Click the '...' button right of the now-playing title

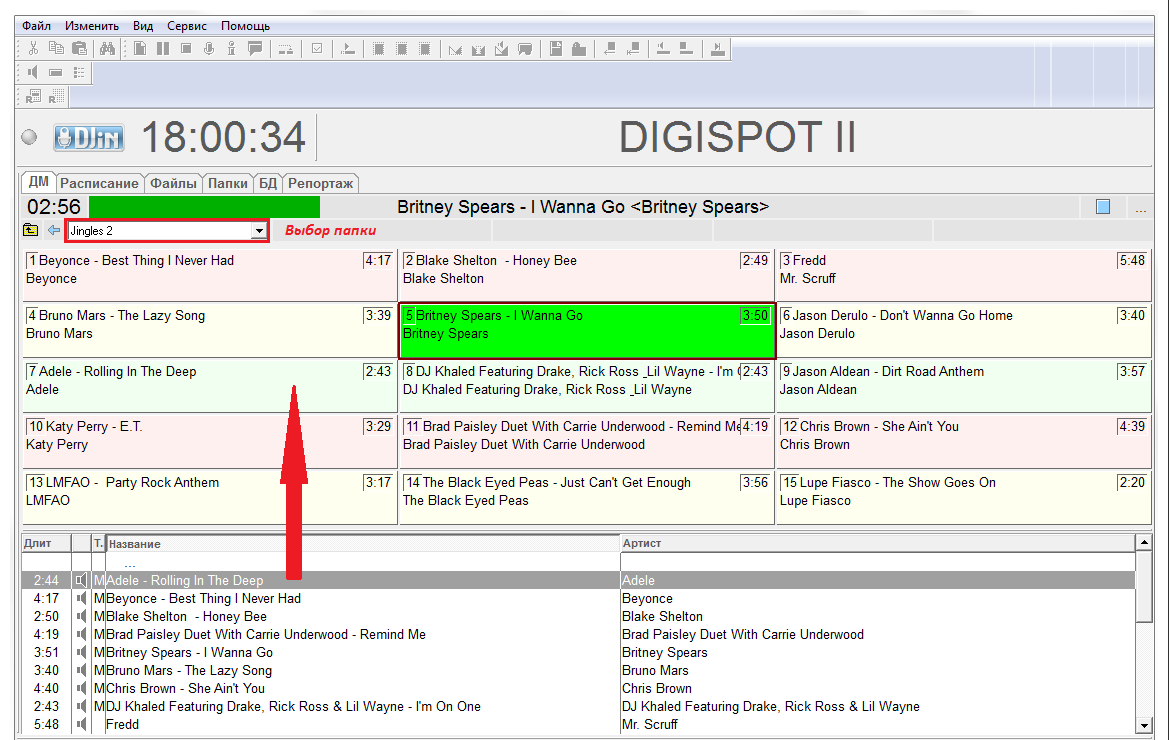click(1141, 208)
